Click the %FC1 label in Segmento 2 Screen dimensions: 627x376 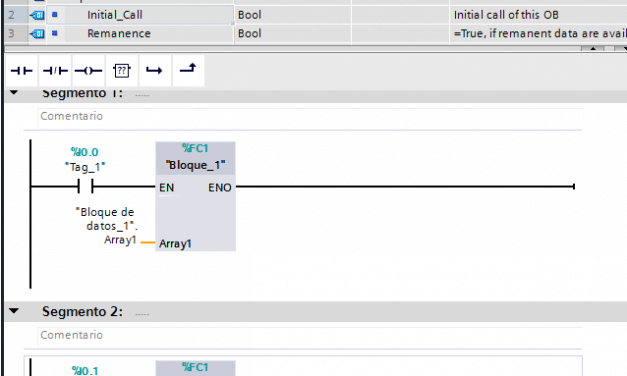[x=195, y=367]
